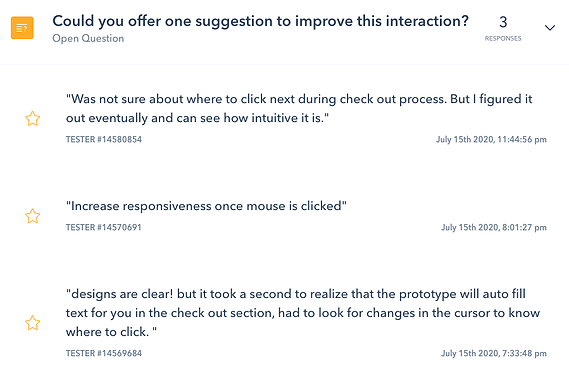Click the July 15th 2020, 11:44:56 pm timestamp

pyautogui.click(x=491, y=140)
